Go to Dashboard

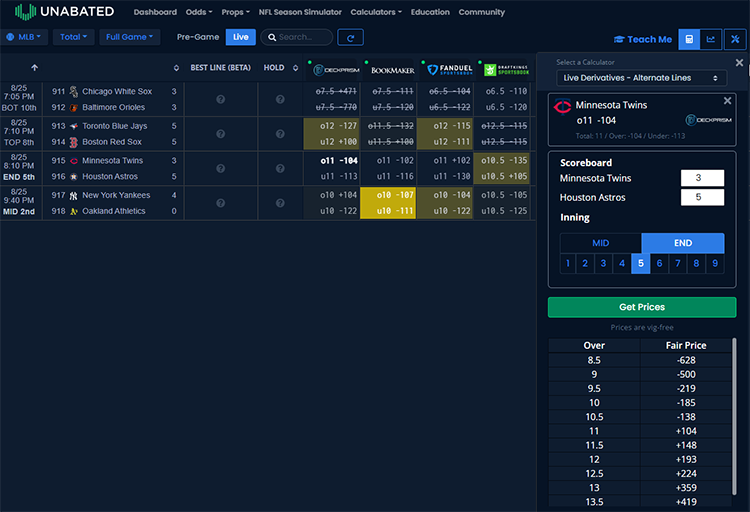pos(155,12)
